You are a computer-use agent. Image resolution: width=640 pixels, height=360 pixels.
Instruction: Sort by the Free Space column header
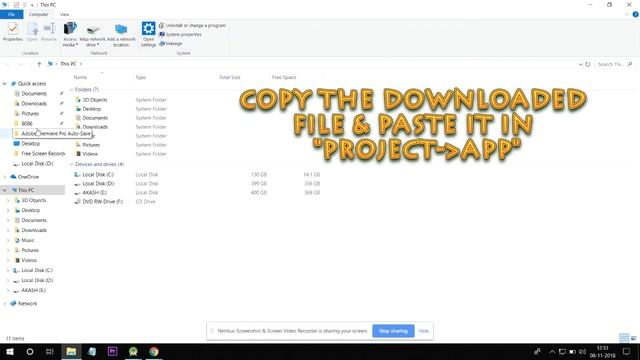tap(284, 77)
